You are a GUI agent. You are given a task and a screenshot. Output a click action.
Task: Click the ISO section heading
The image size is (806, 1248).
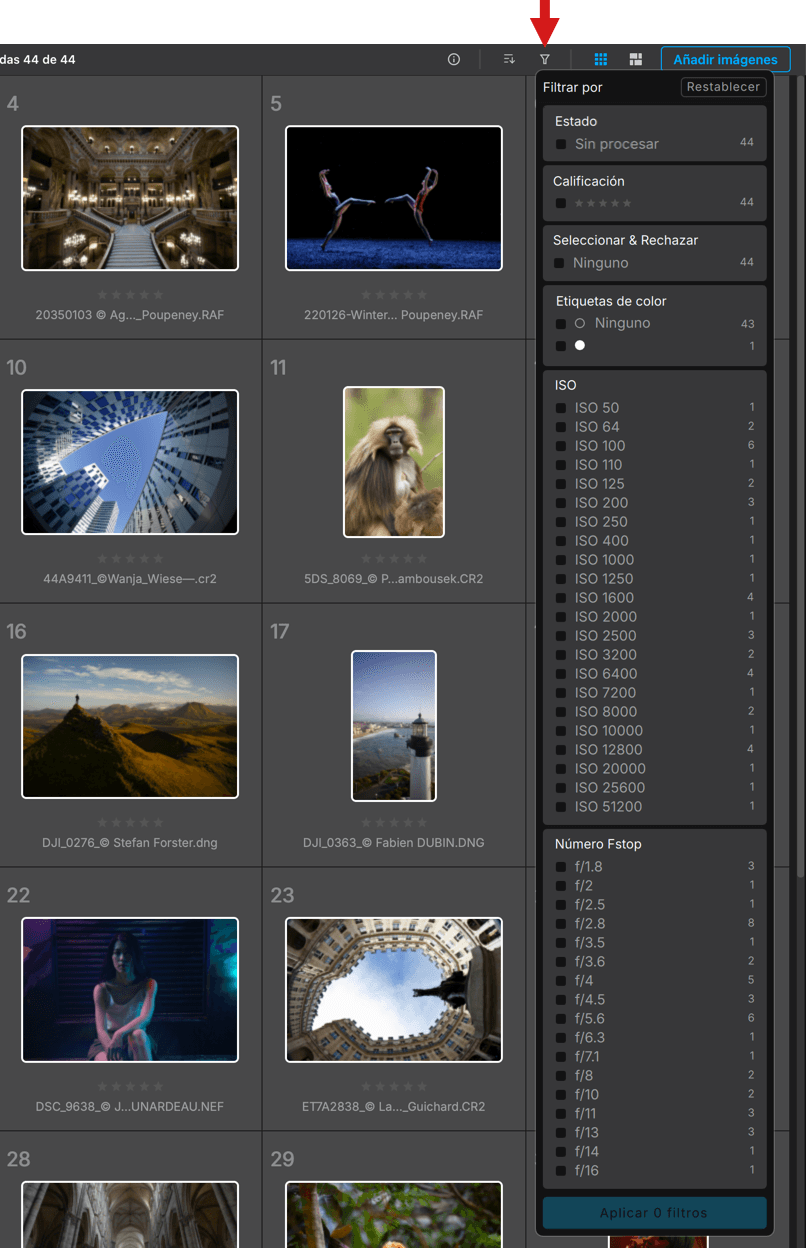click(x=566, y=385)
